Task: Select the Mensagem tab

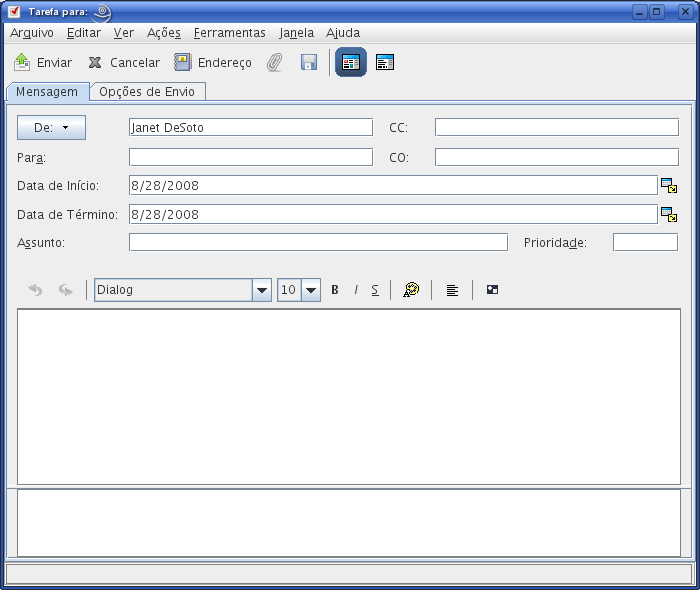Action: pos(47,91)
